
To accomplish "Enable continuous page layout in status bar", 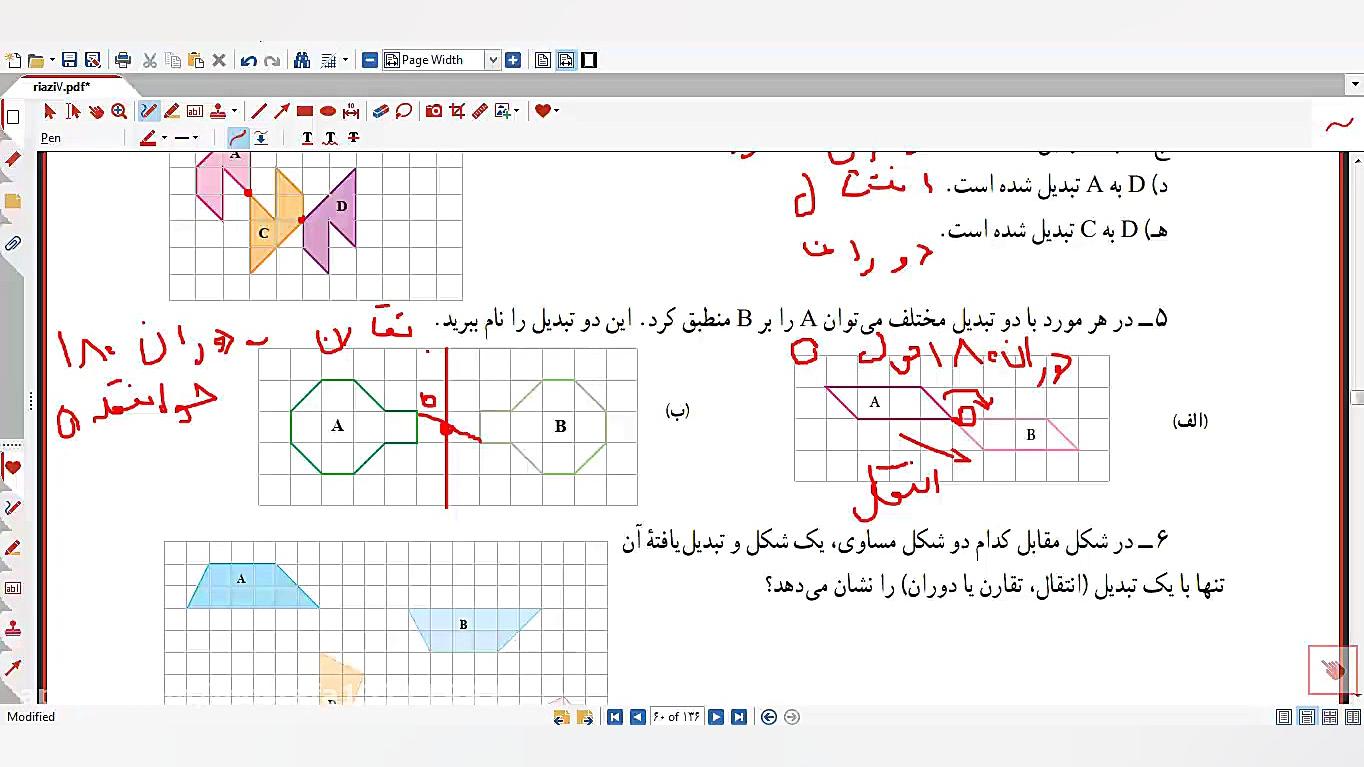I will coord(1307,717).
